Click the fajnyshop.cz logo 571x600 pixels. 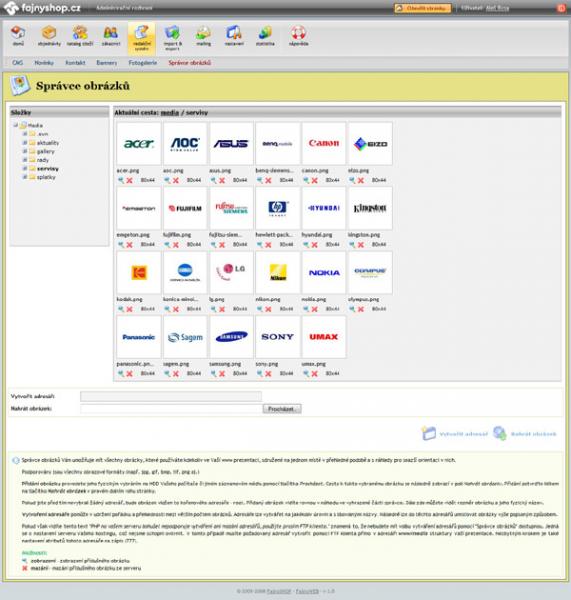[x=42, y=8]
